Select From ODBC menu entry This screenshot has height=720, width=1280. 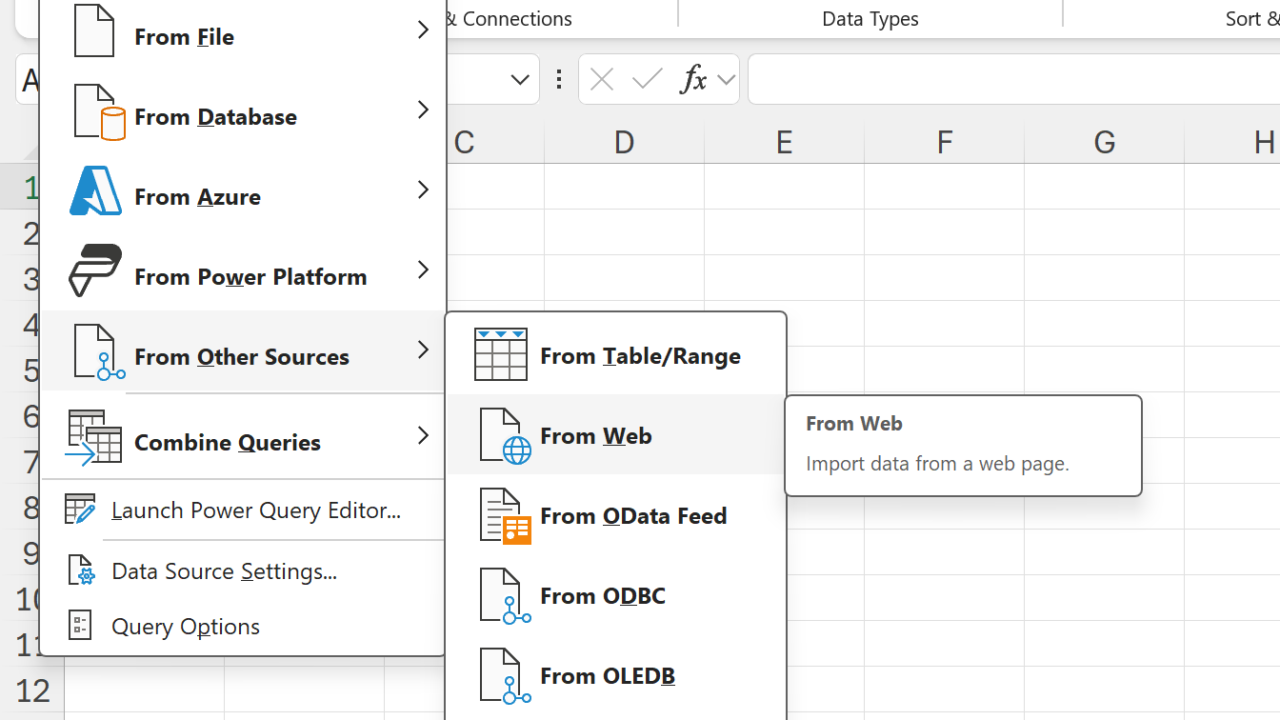[x=602, y=596]
